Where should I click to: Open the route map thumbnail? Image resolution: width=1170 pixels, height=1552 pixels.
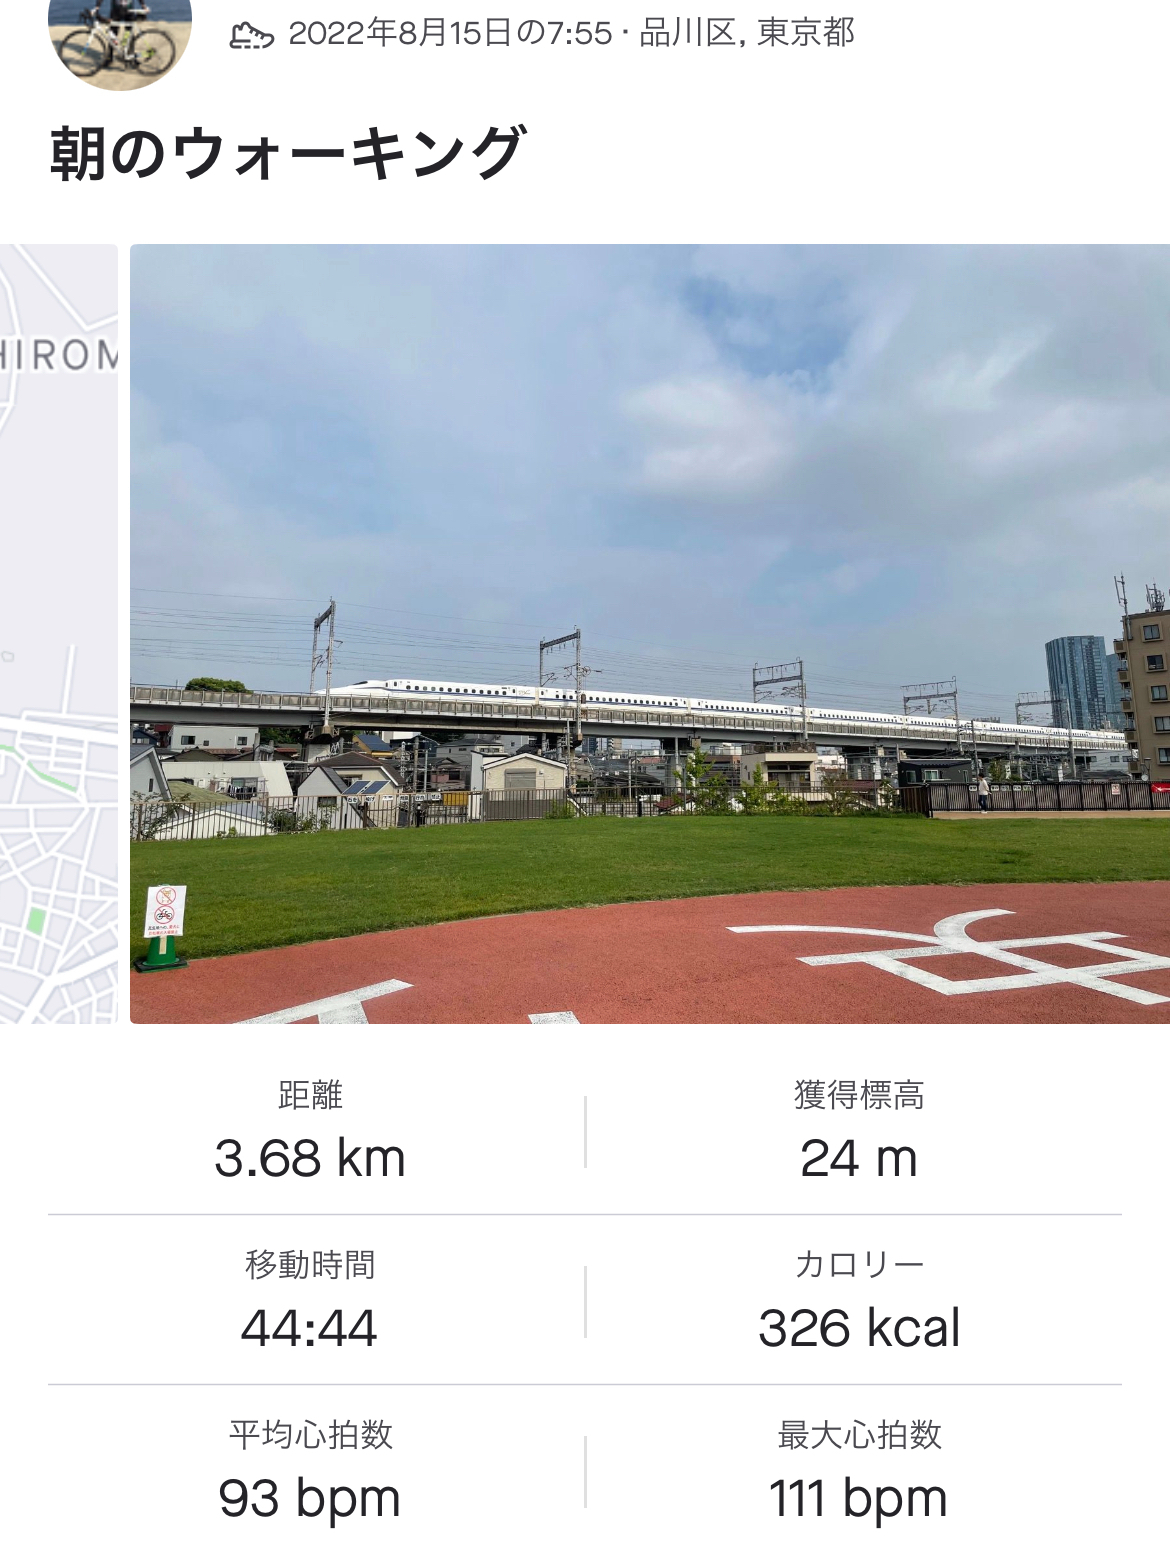point(59,634)
